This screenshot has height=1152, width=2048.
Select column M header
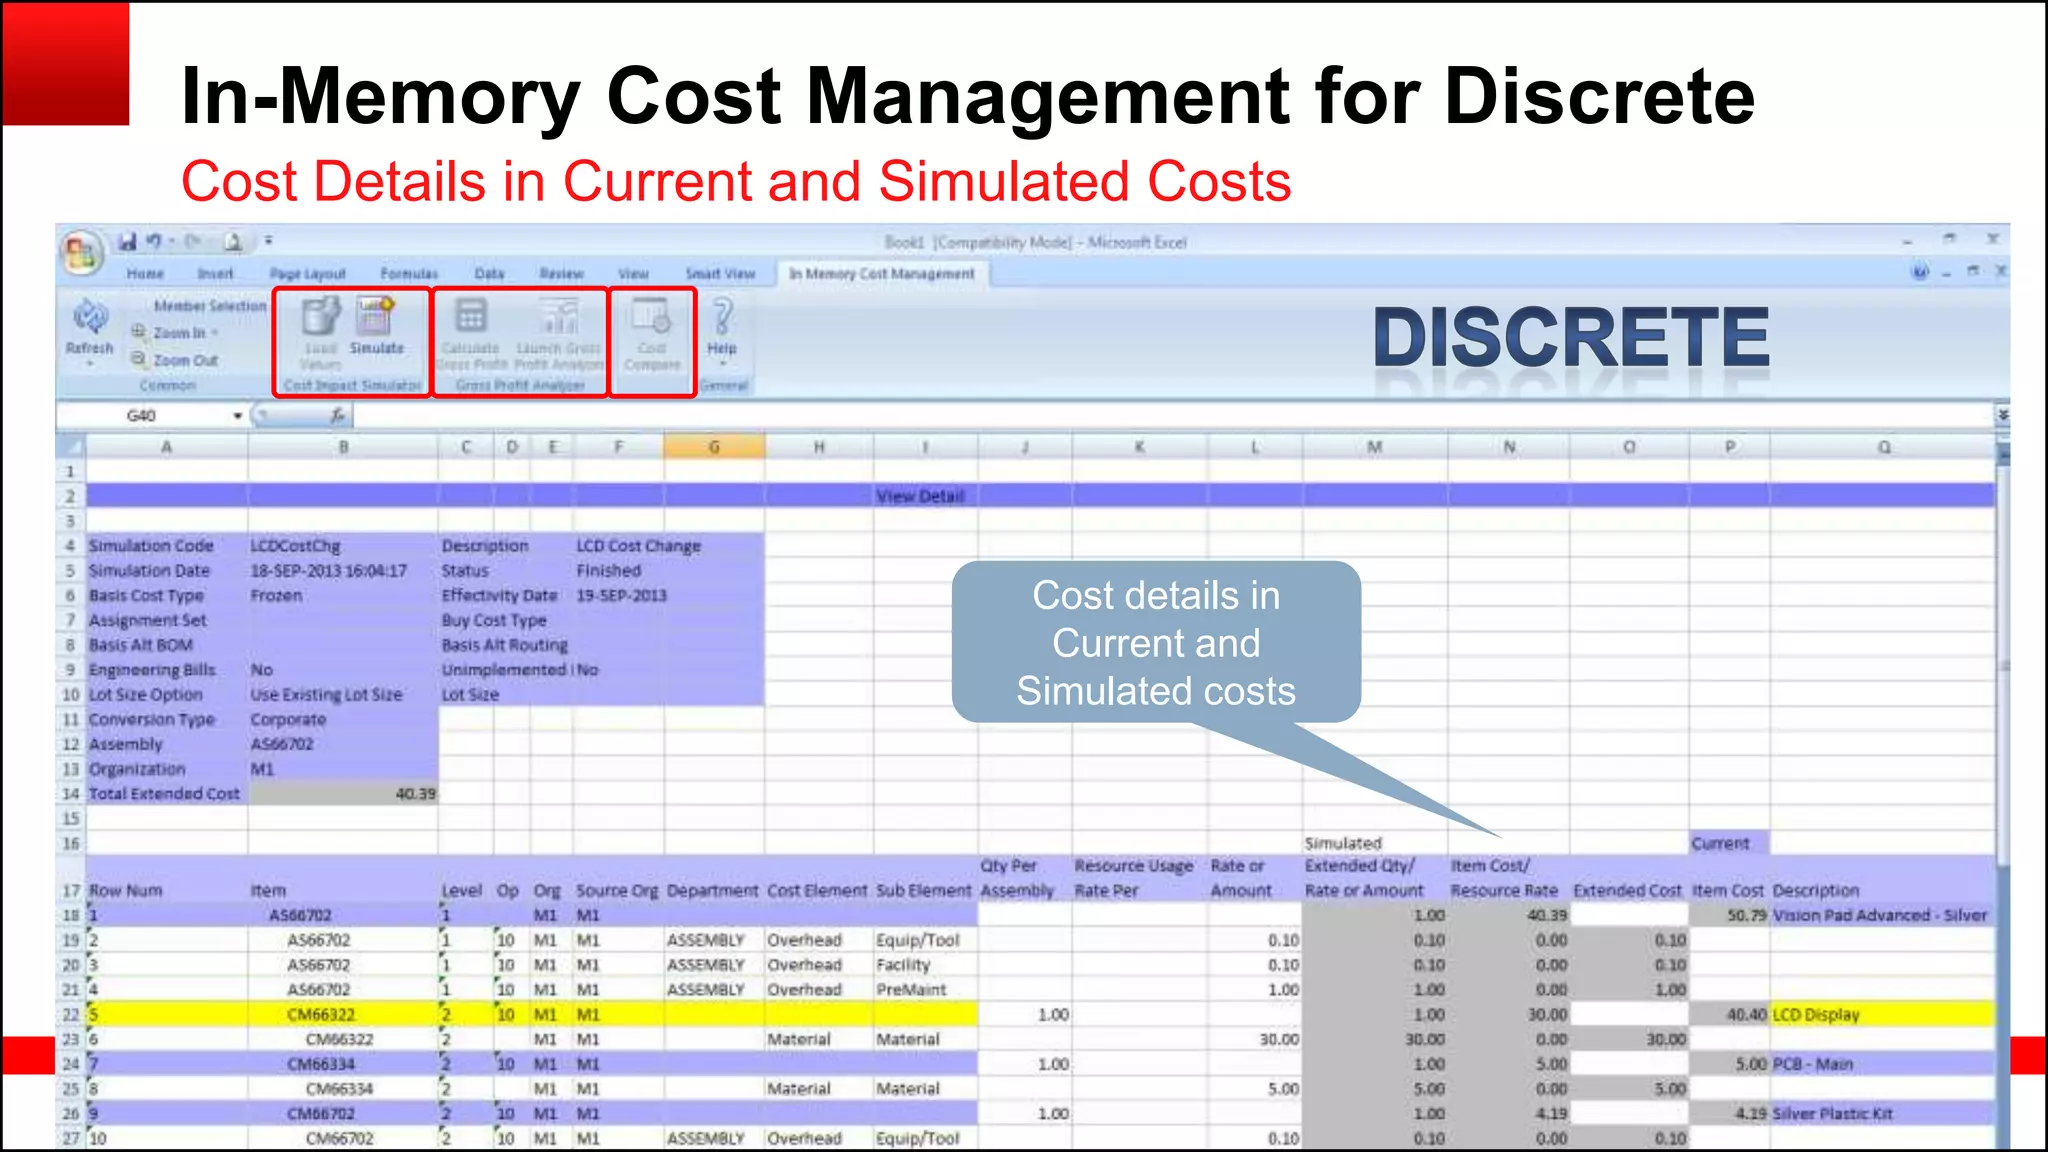[1375, 447]
